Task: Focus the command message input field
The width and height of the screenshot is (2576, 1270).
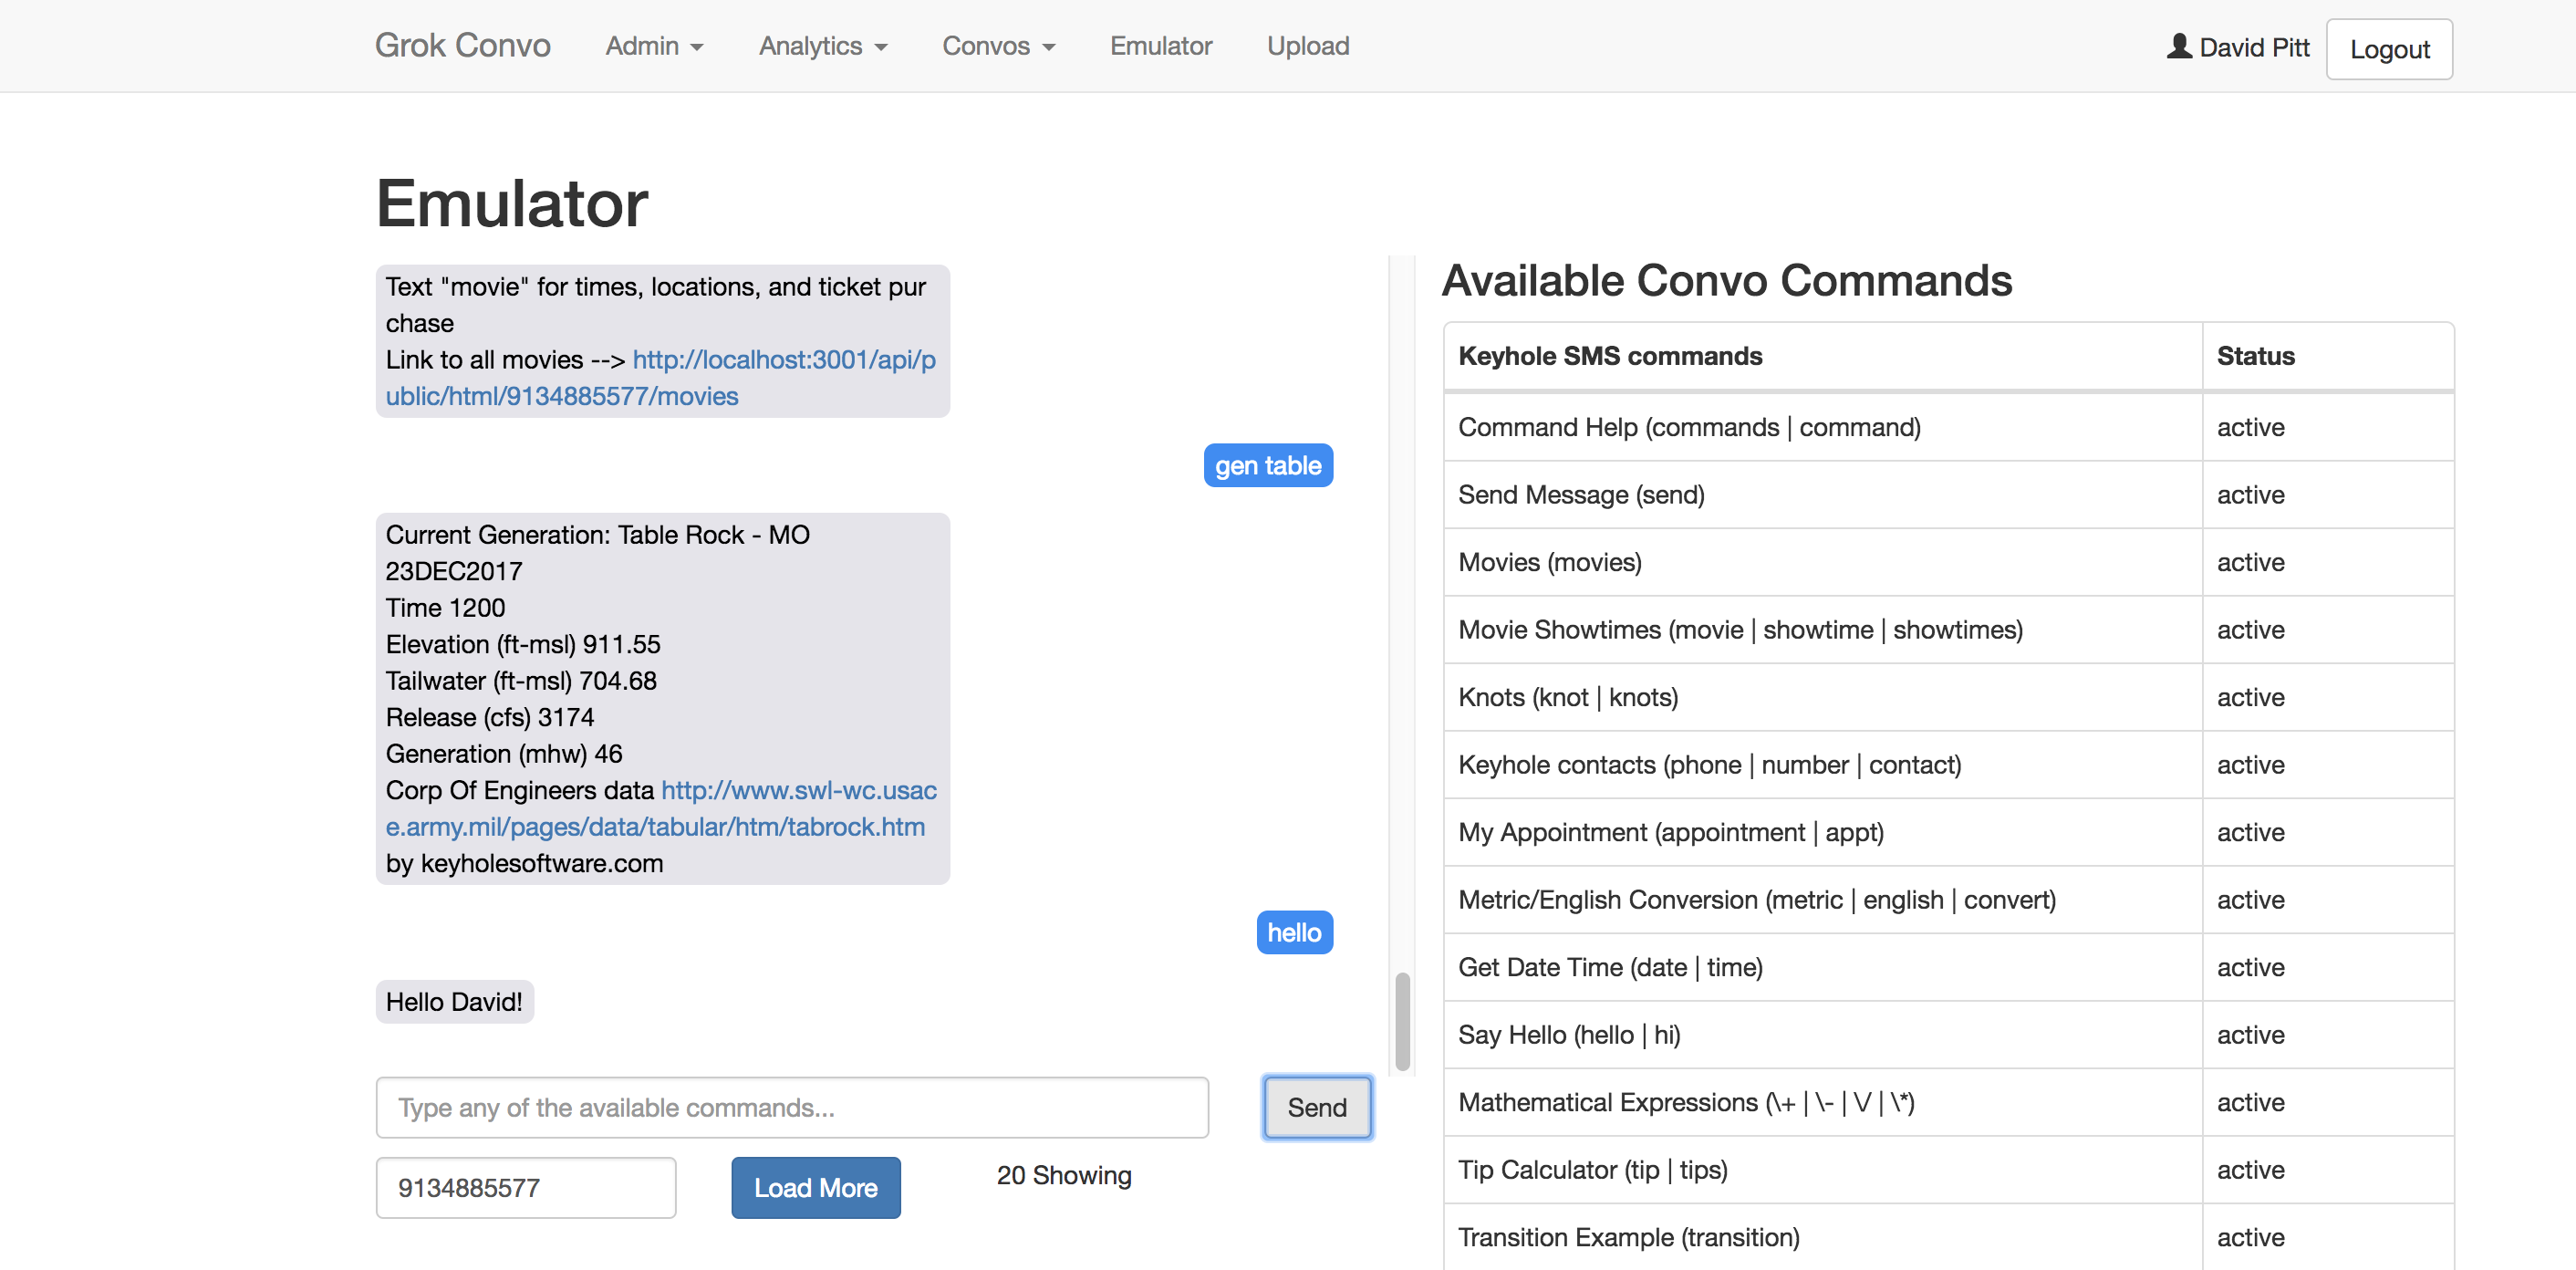Action: click(791, 1107)
